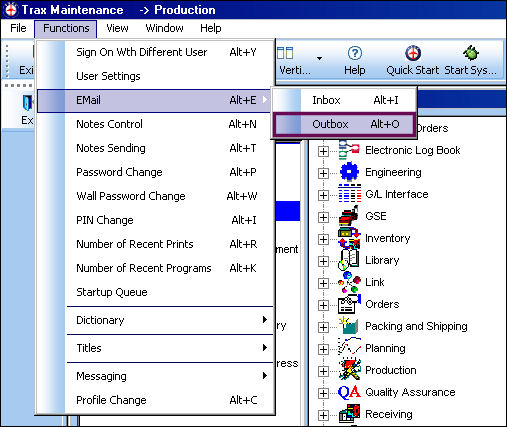Select Number of Recent Programs
507x427 pixels.
tap(155, 268)
